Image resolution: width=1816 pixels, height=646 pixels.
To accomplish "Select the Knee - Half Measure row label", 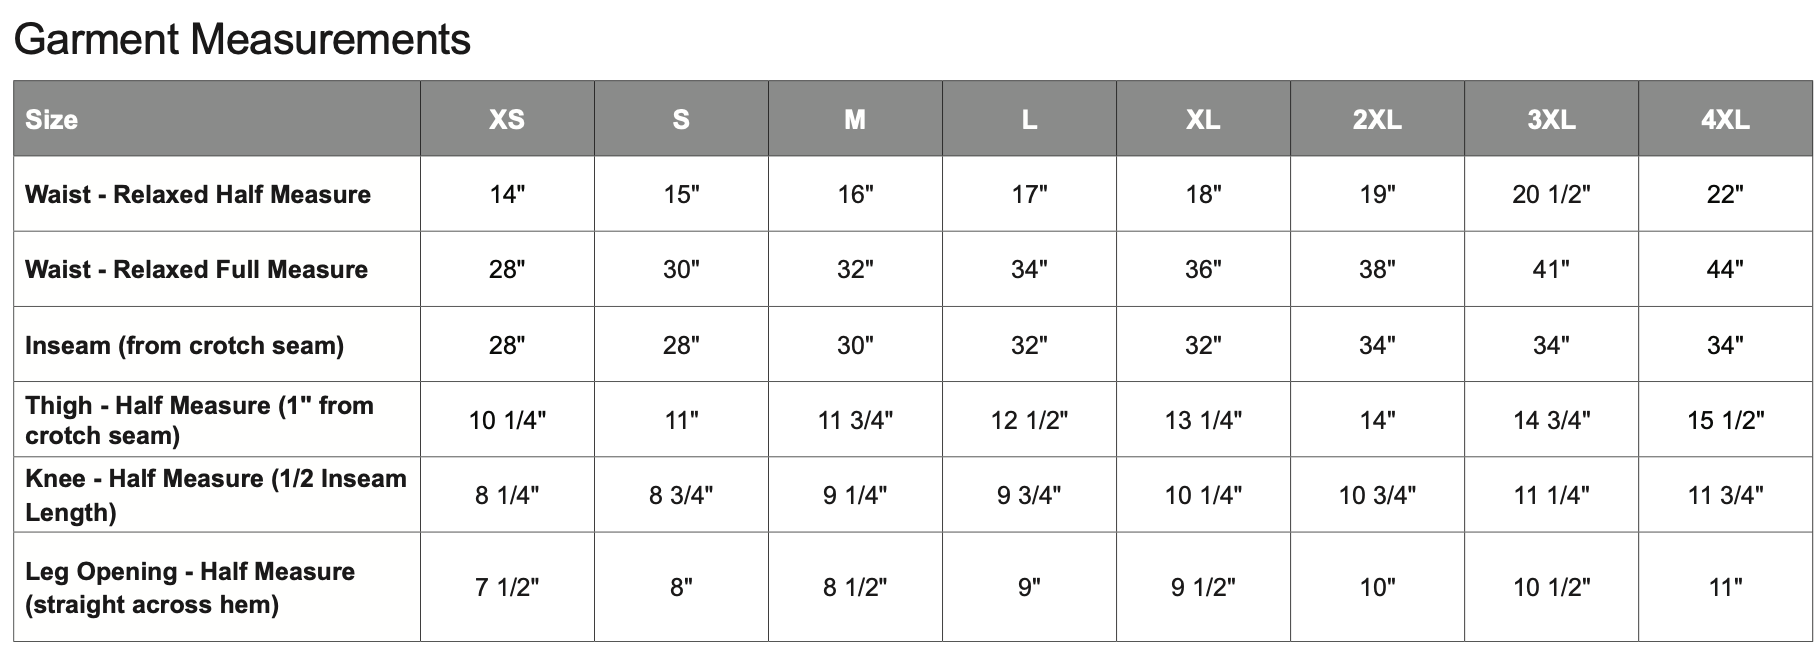I will pos(216,495).
